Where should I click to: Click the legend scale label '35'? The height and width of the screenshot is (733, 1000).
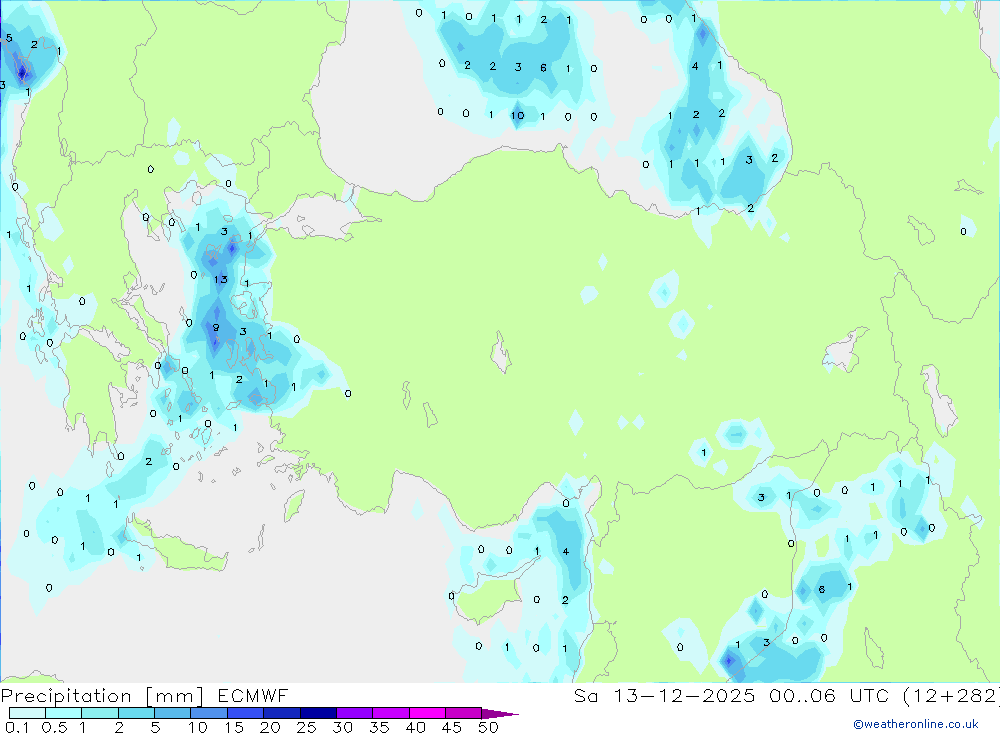pyautogui.click(x=379, y=727)
